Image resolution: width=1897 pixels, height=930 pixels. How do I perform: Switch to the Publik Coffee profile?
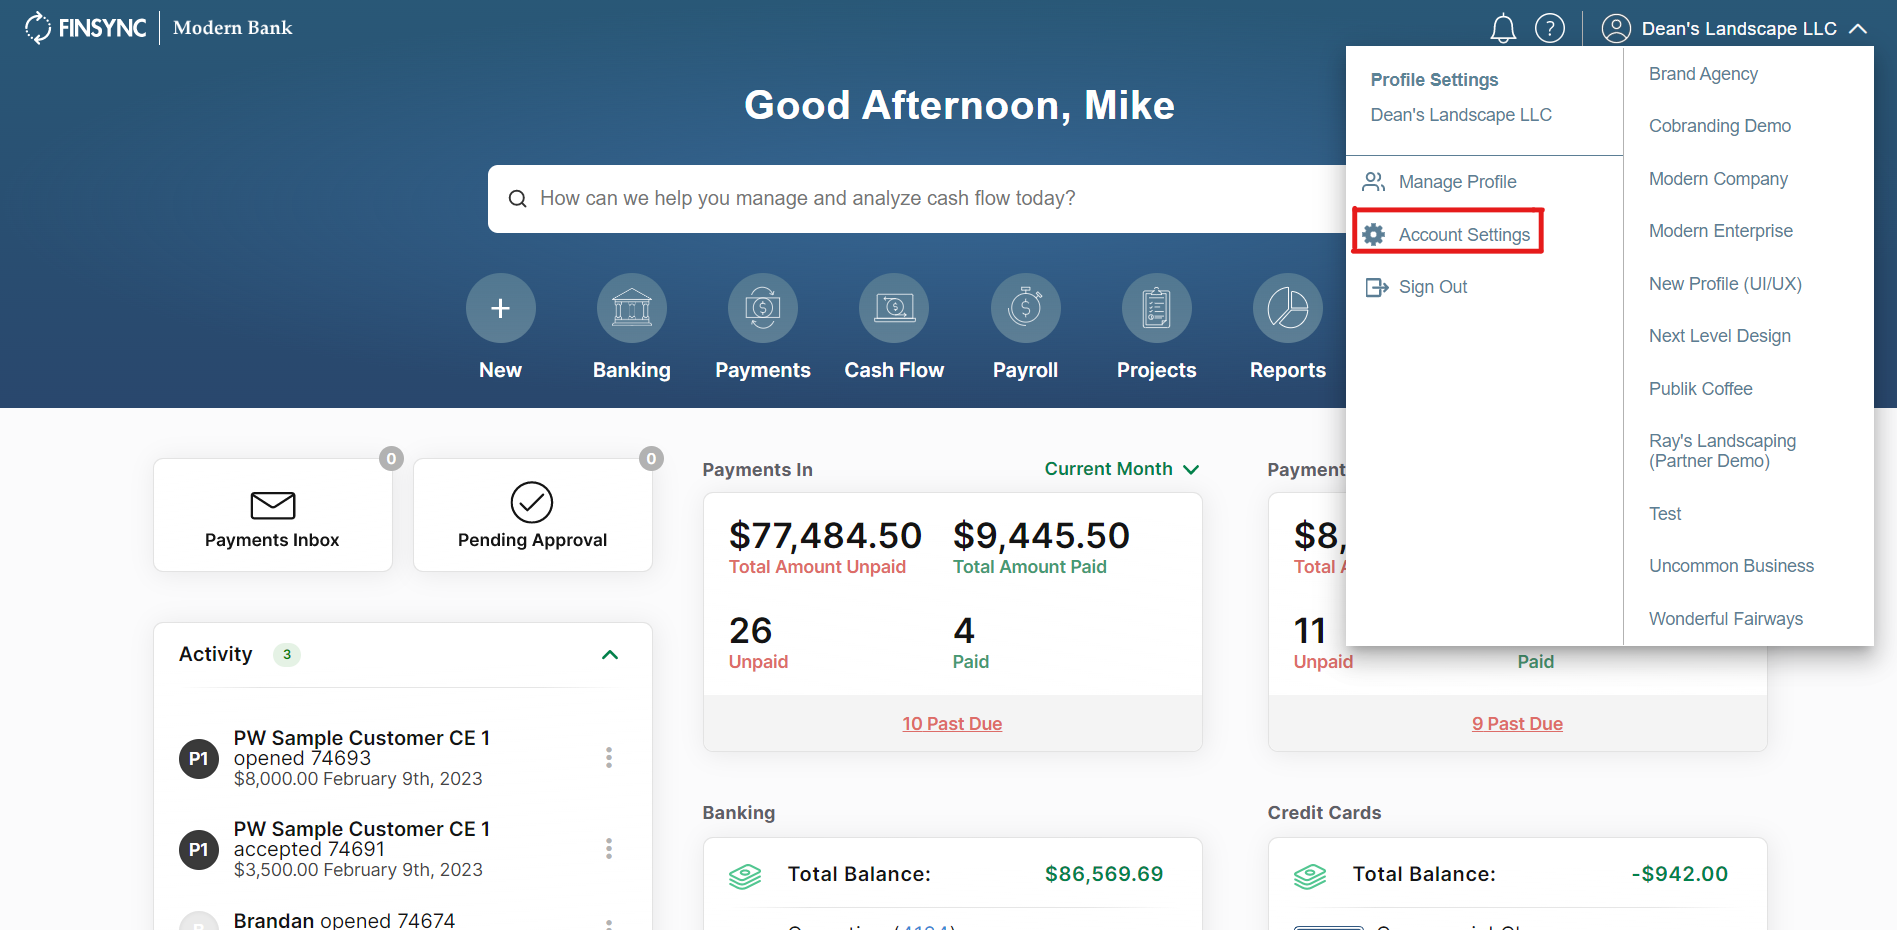tap(1700, 389)
